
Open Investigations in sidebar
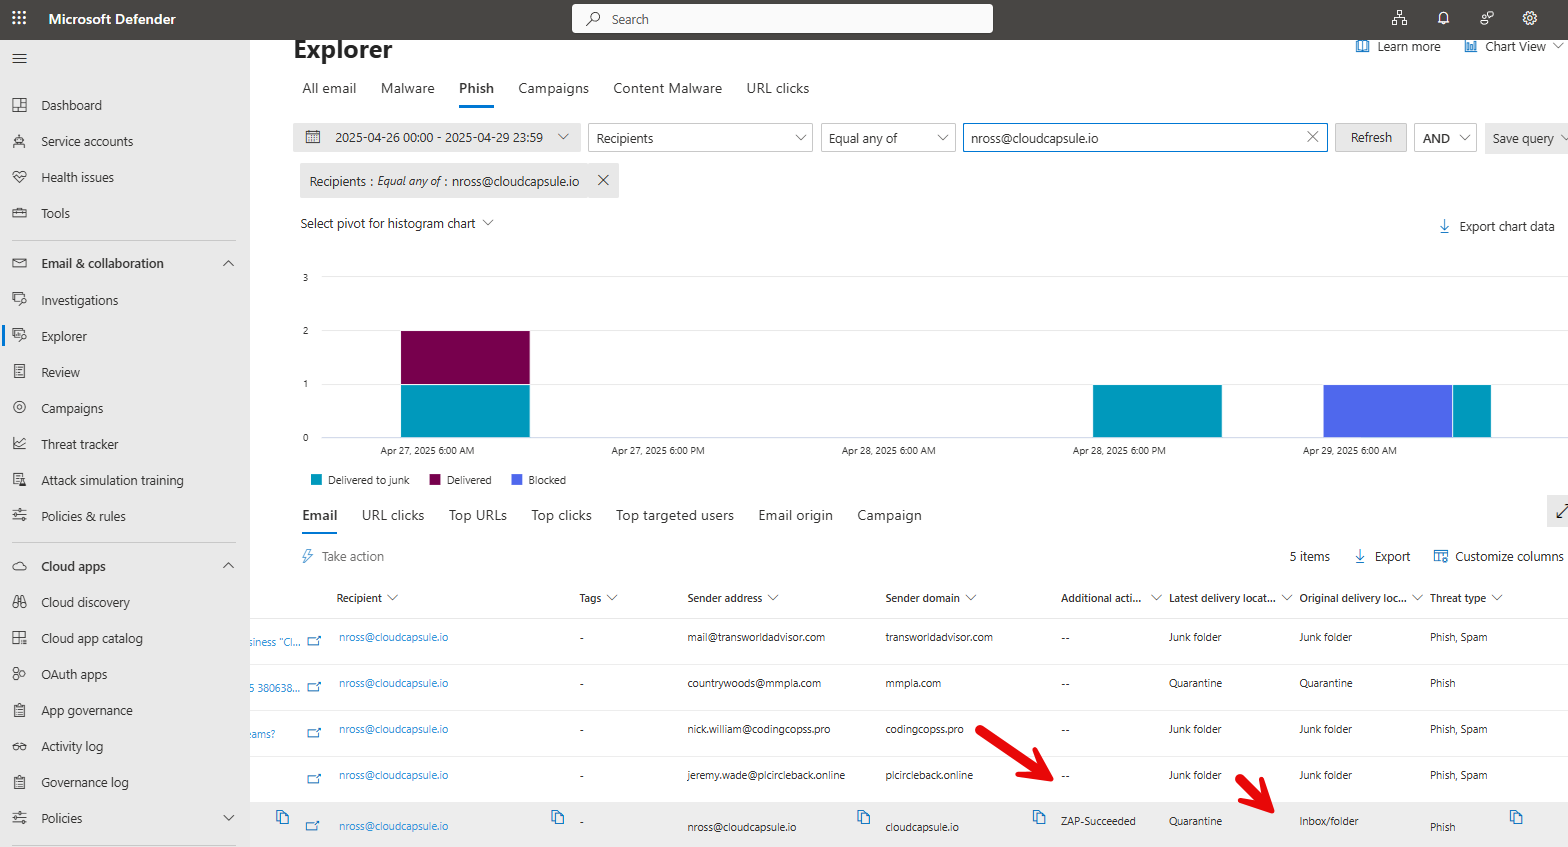pos(79,300)
